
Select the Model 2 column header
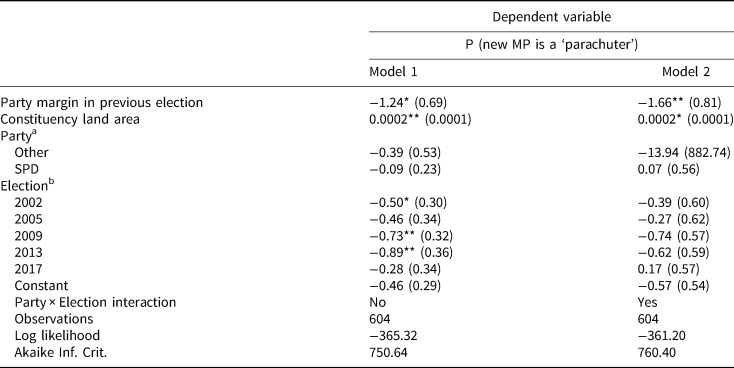pos(686,72)
